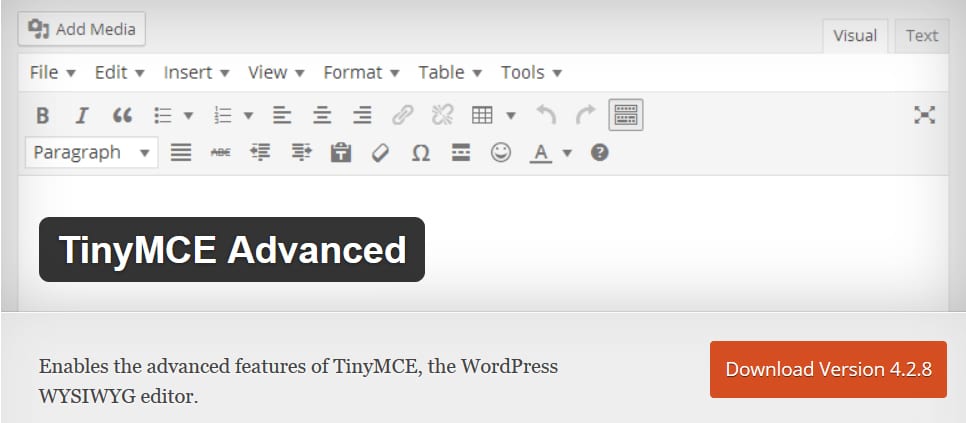Apply text color with the A icon
Viewport: 966px width, 423px height.
pyautogui.click(x=541, y=153)
